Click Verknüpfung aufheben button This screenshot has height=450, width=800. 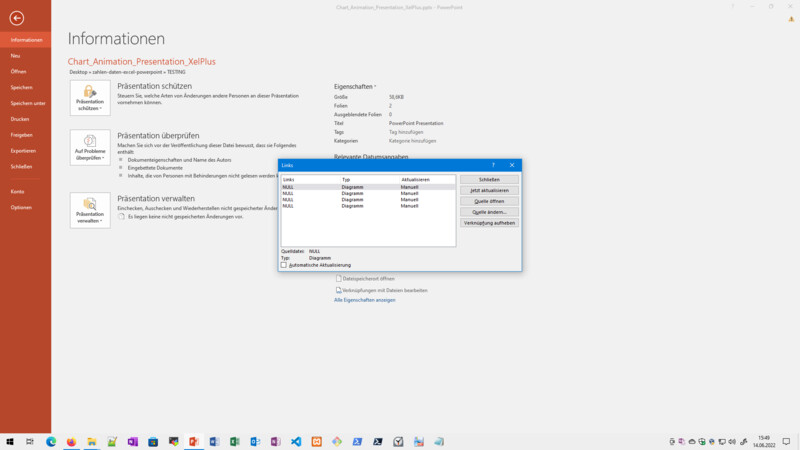click(x=489, y=223)
